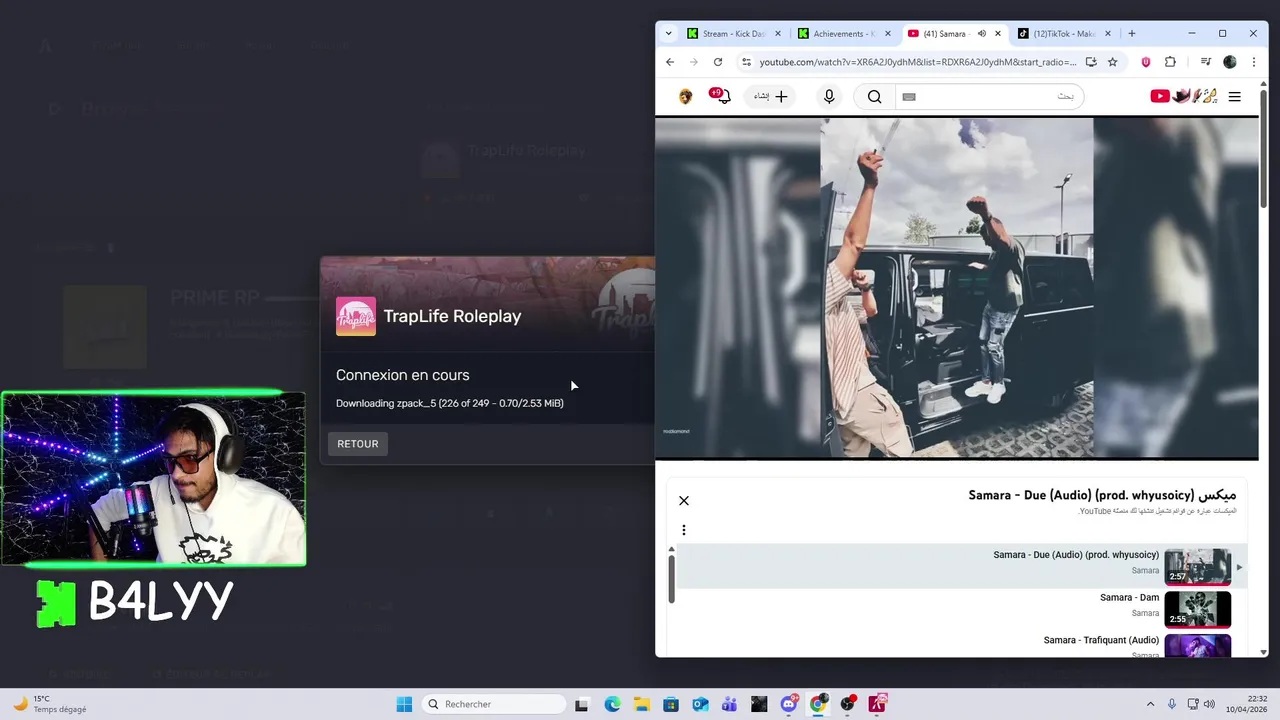Open weather widget showing 15°C
Screen dimensions: 1280x720
tap(50, 704)
